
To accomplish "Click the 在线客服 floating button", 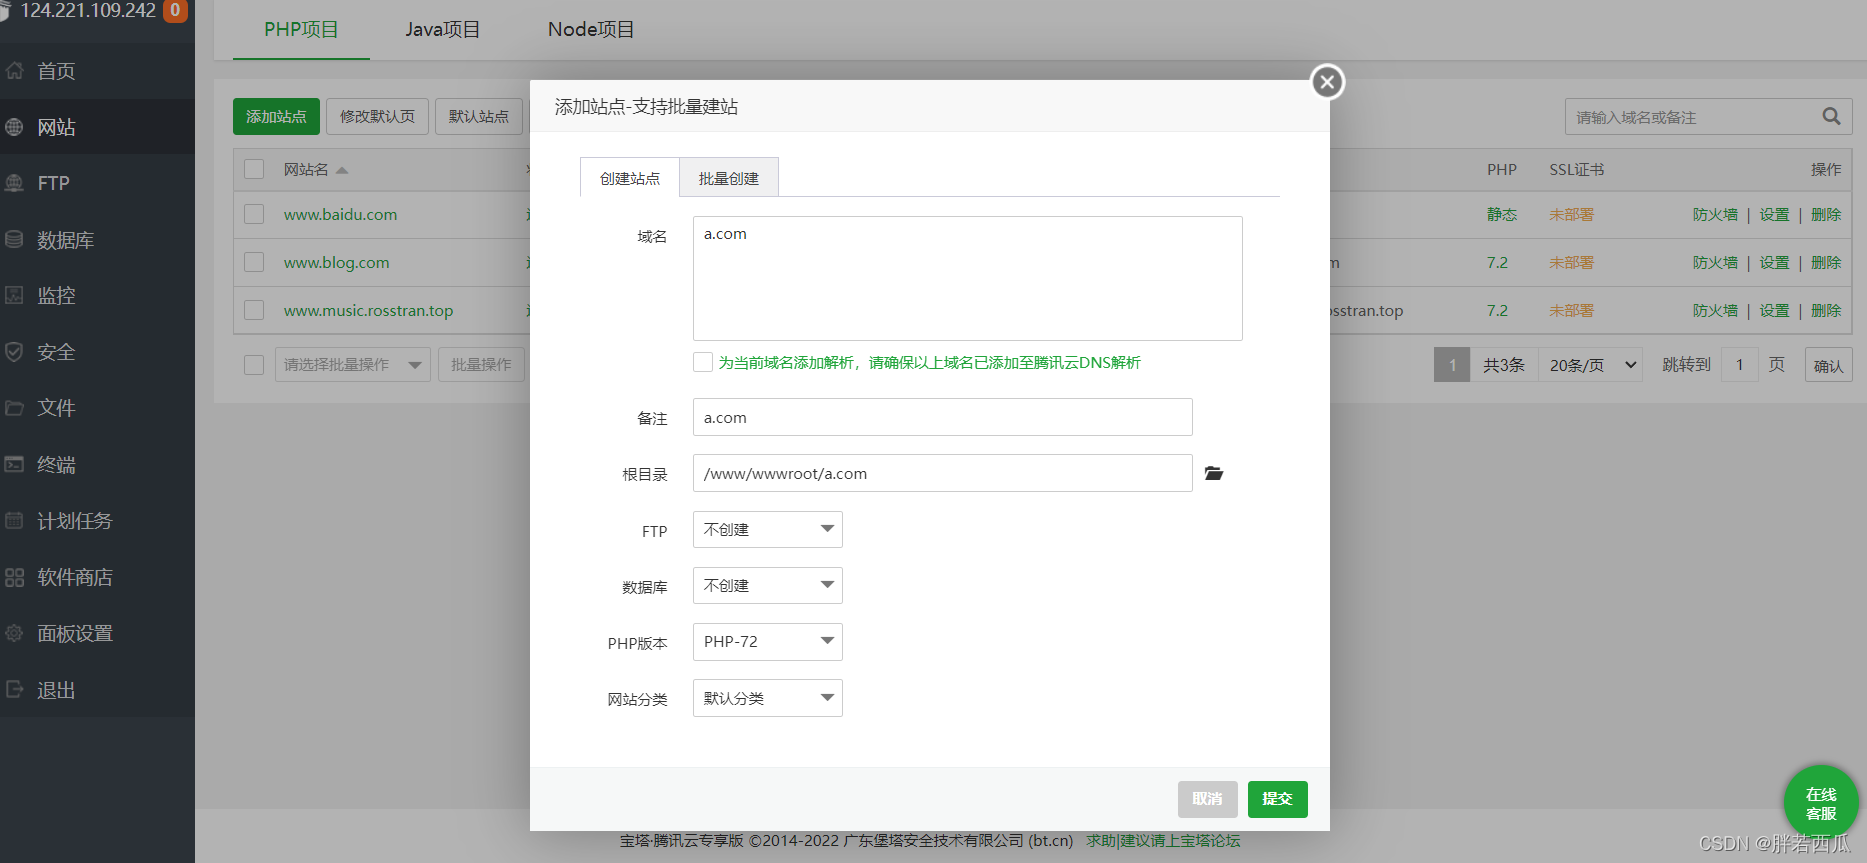I will click(x=1820, y=803).
